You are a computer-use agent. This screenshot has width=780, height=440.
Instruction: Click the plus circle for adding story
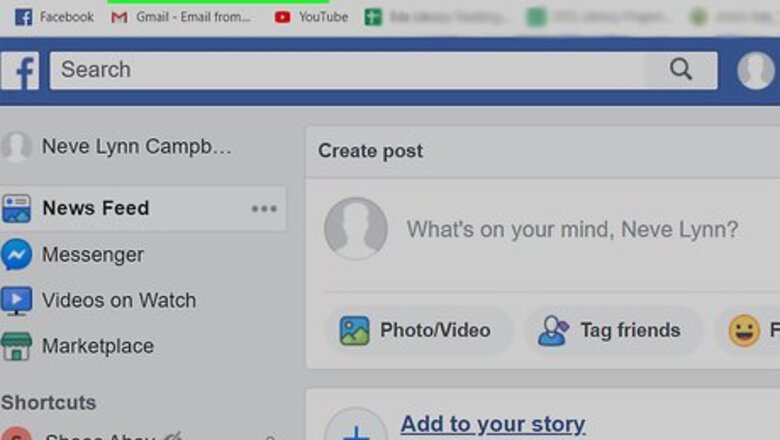[x=356, y=425]
